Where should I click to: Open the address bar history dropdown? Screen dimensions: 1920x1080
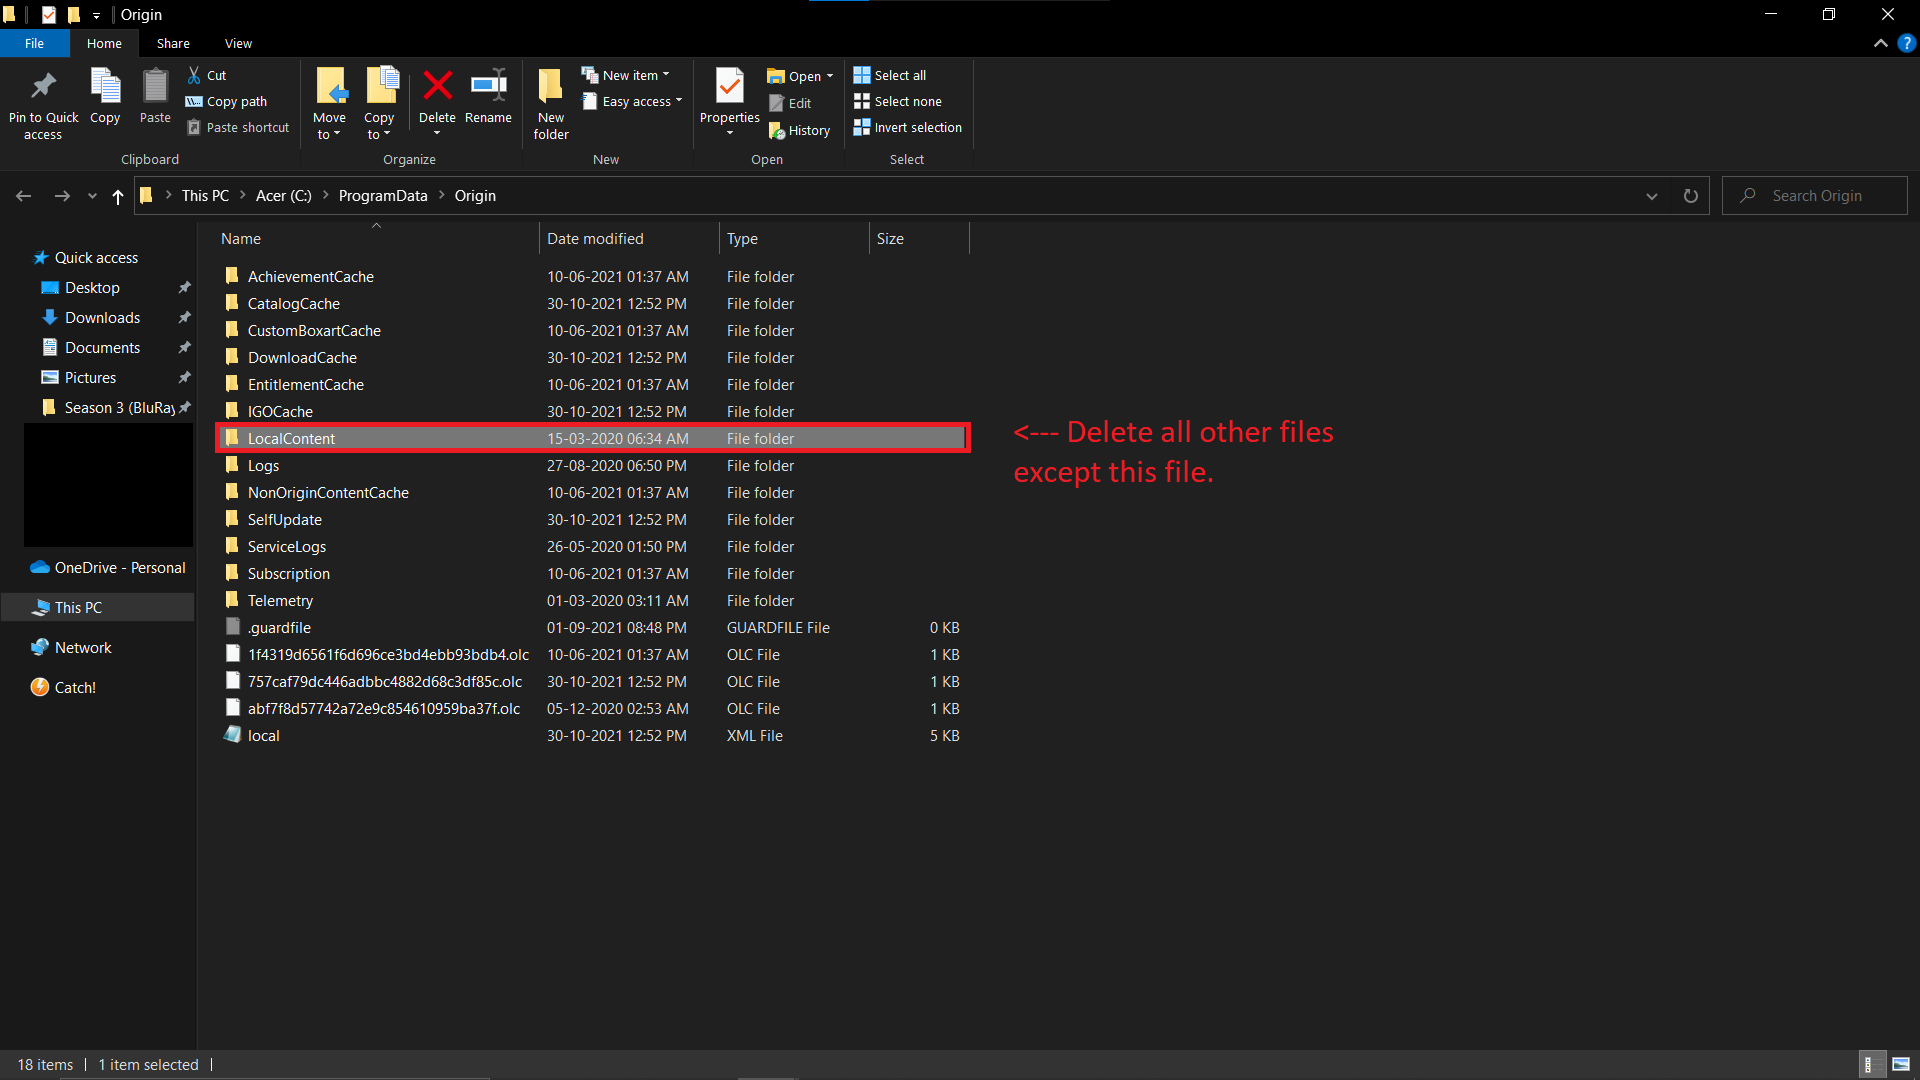[1651, 195]
